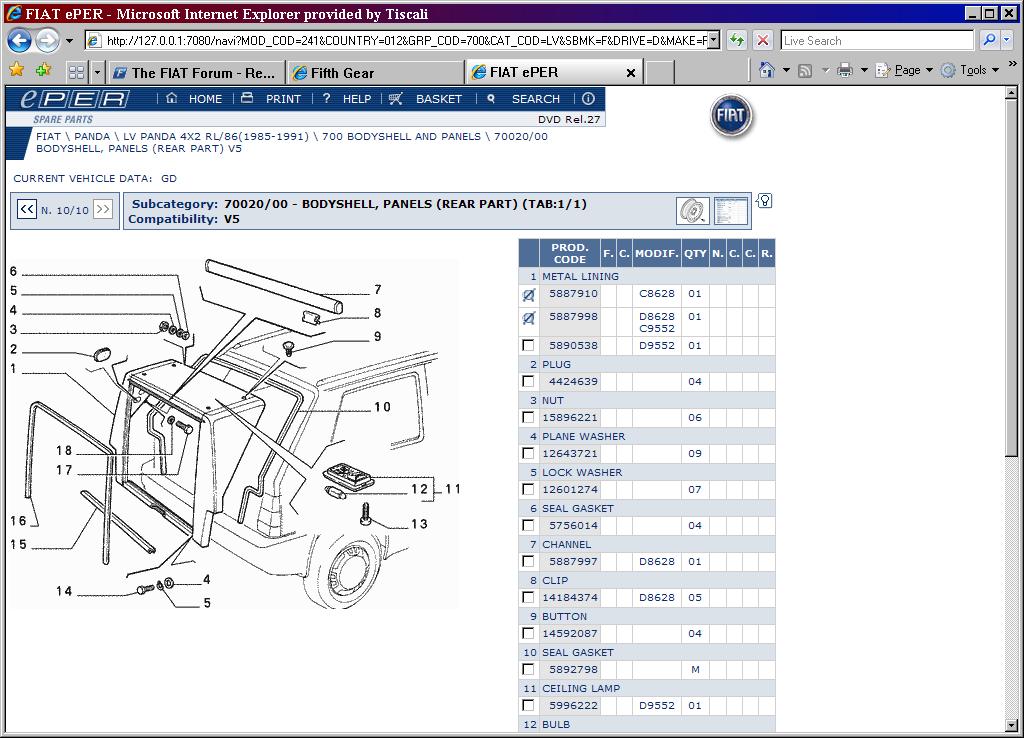Click 700 BODYSHELL AND PANELS breadcrumb link
This screenshot has height=738, width=1024.
pos(403,136)
